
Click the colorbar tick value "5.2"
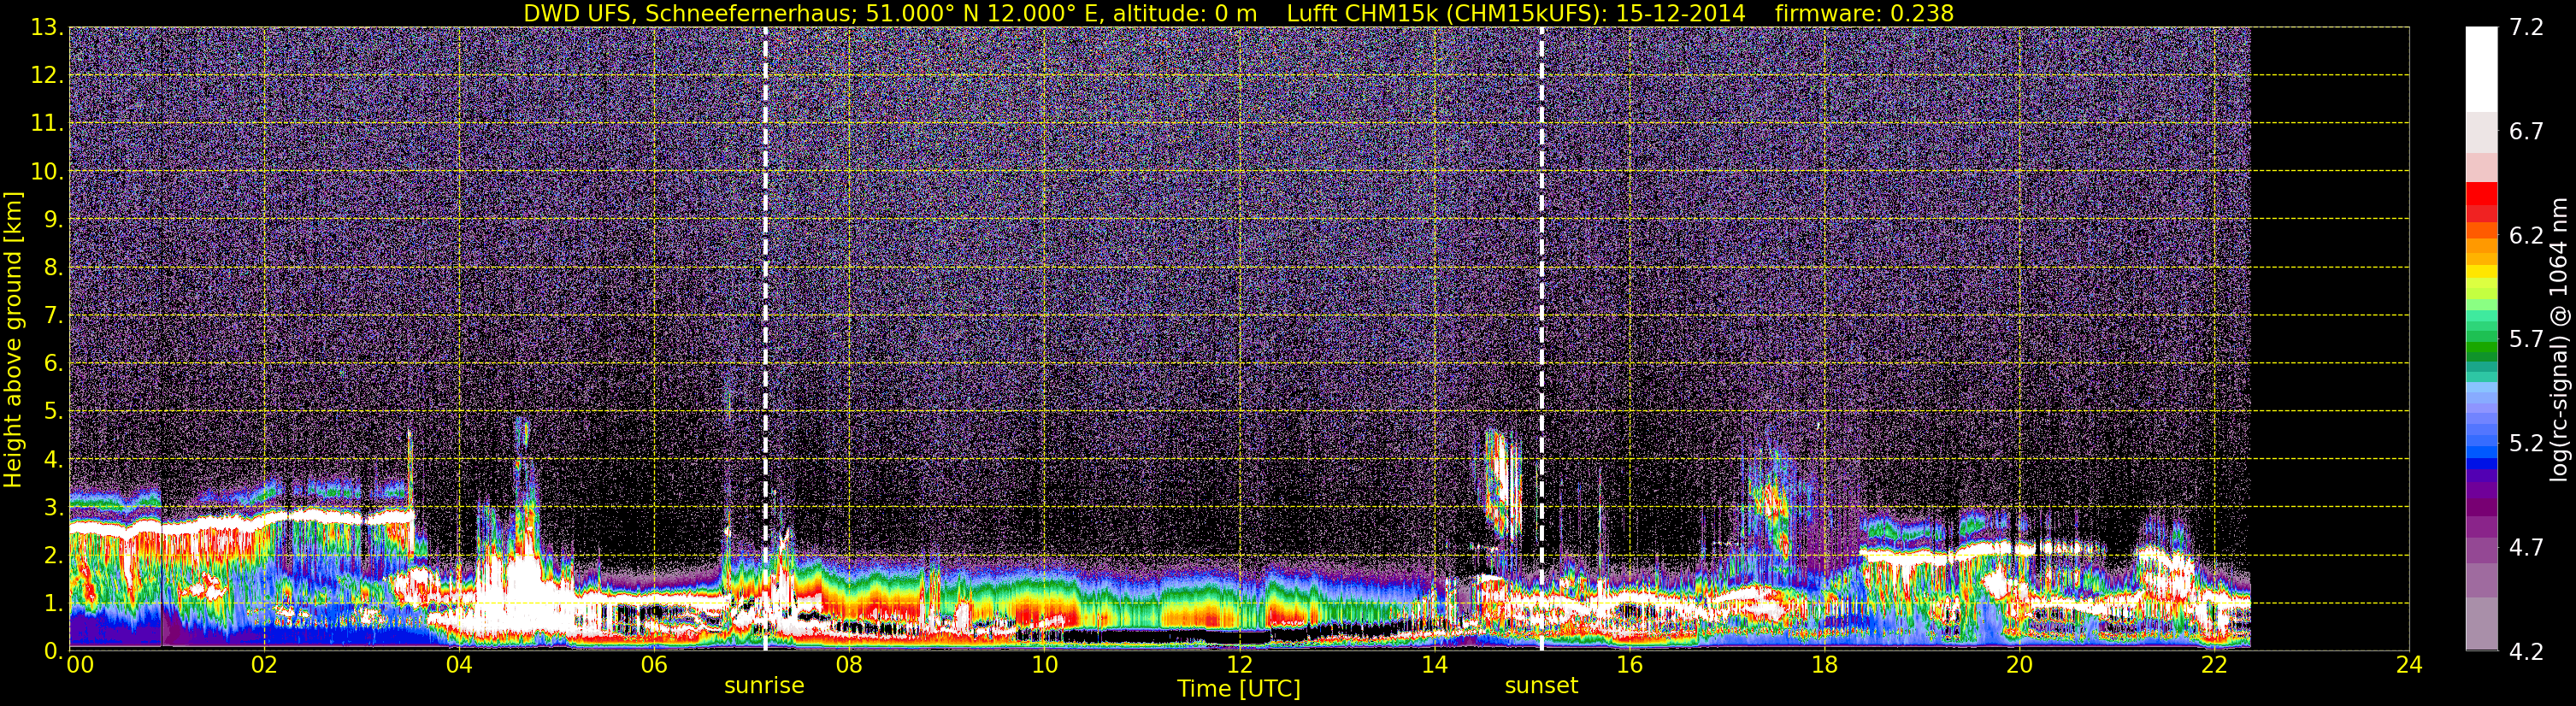2526,443
